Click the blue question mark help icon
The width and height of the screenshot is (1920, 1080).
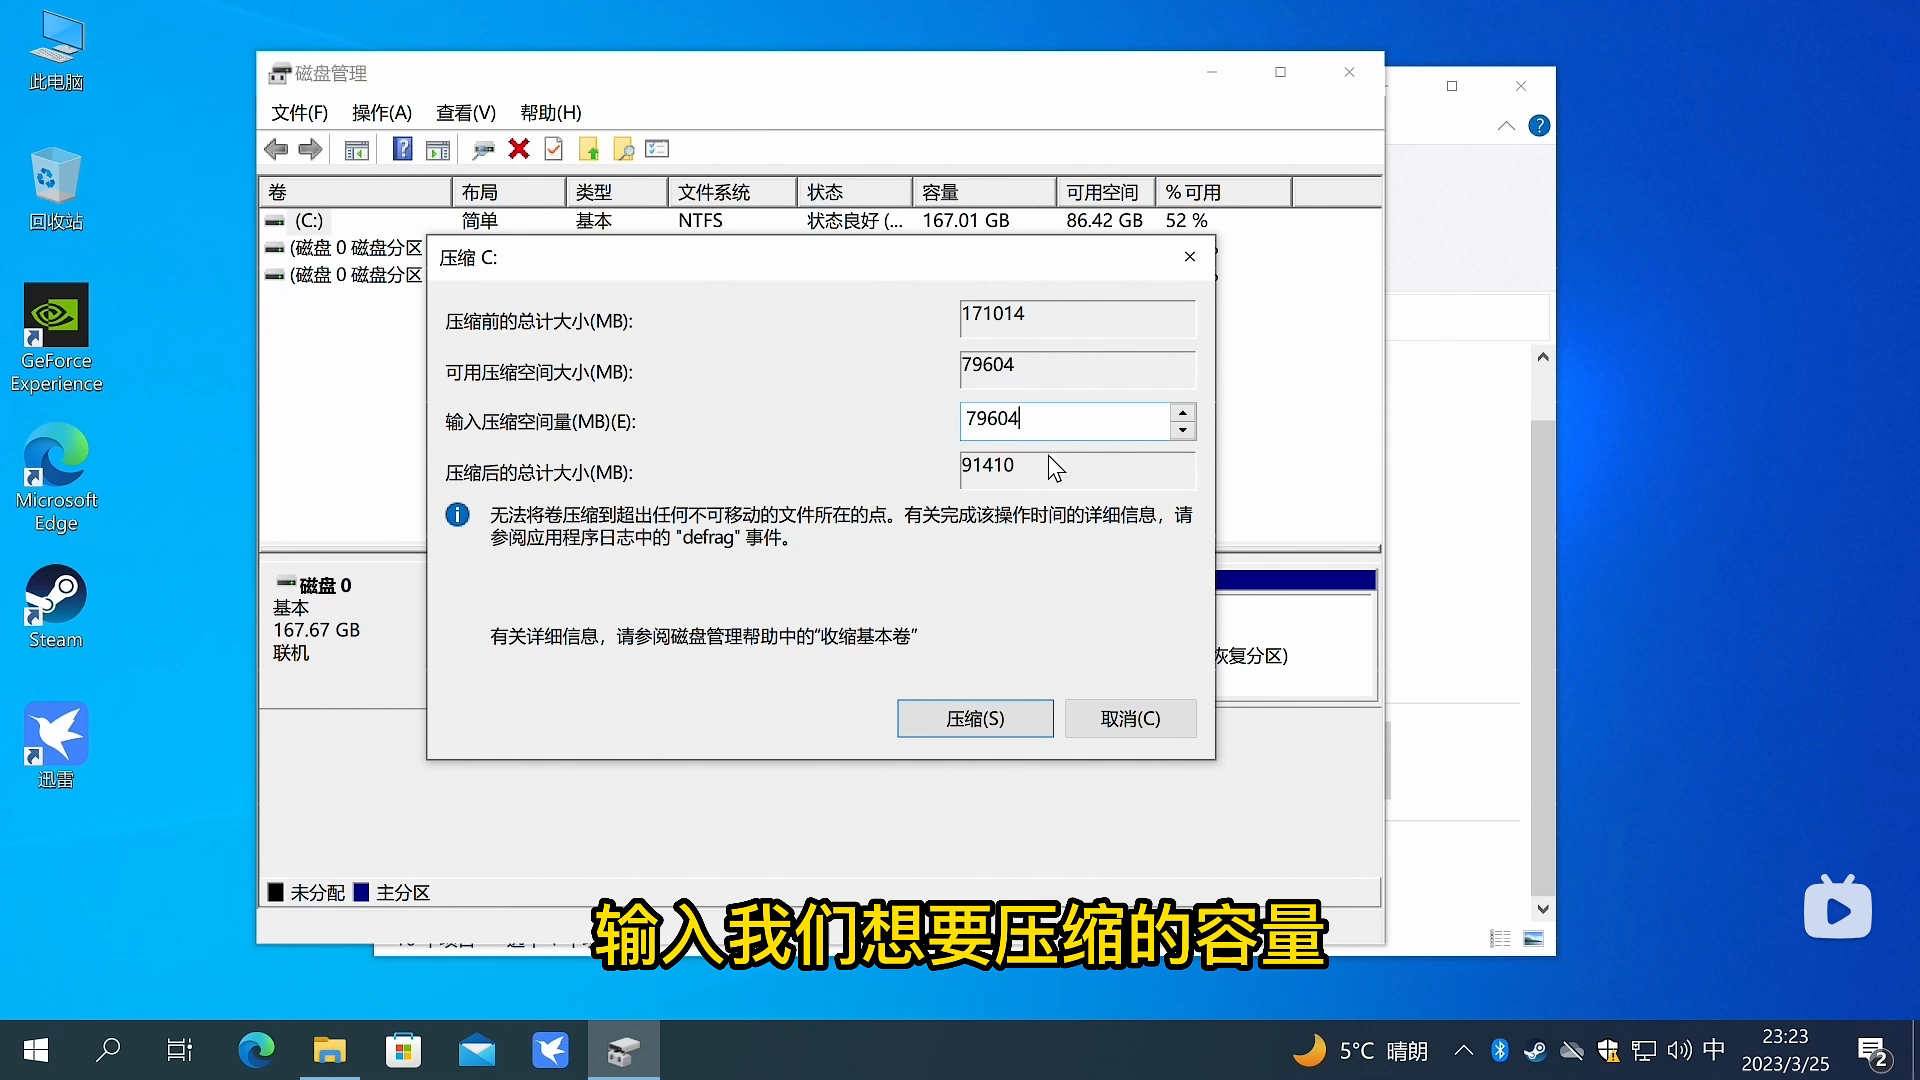pos(402,150)
